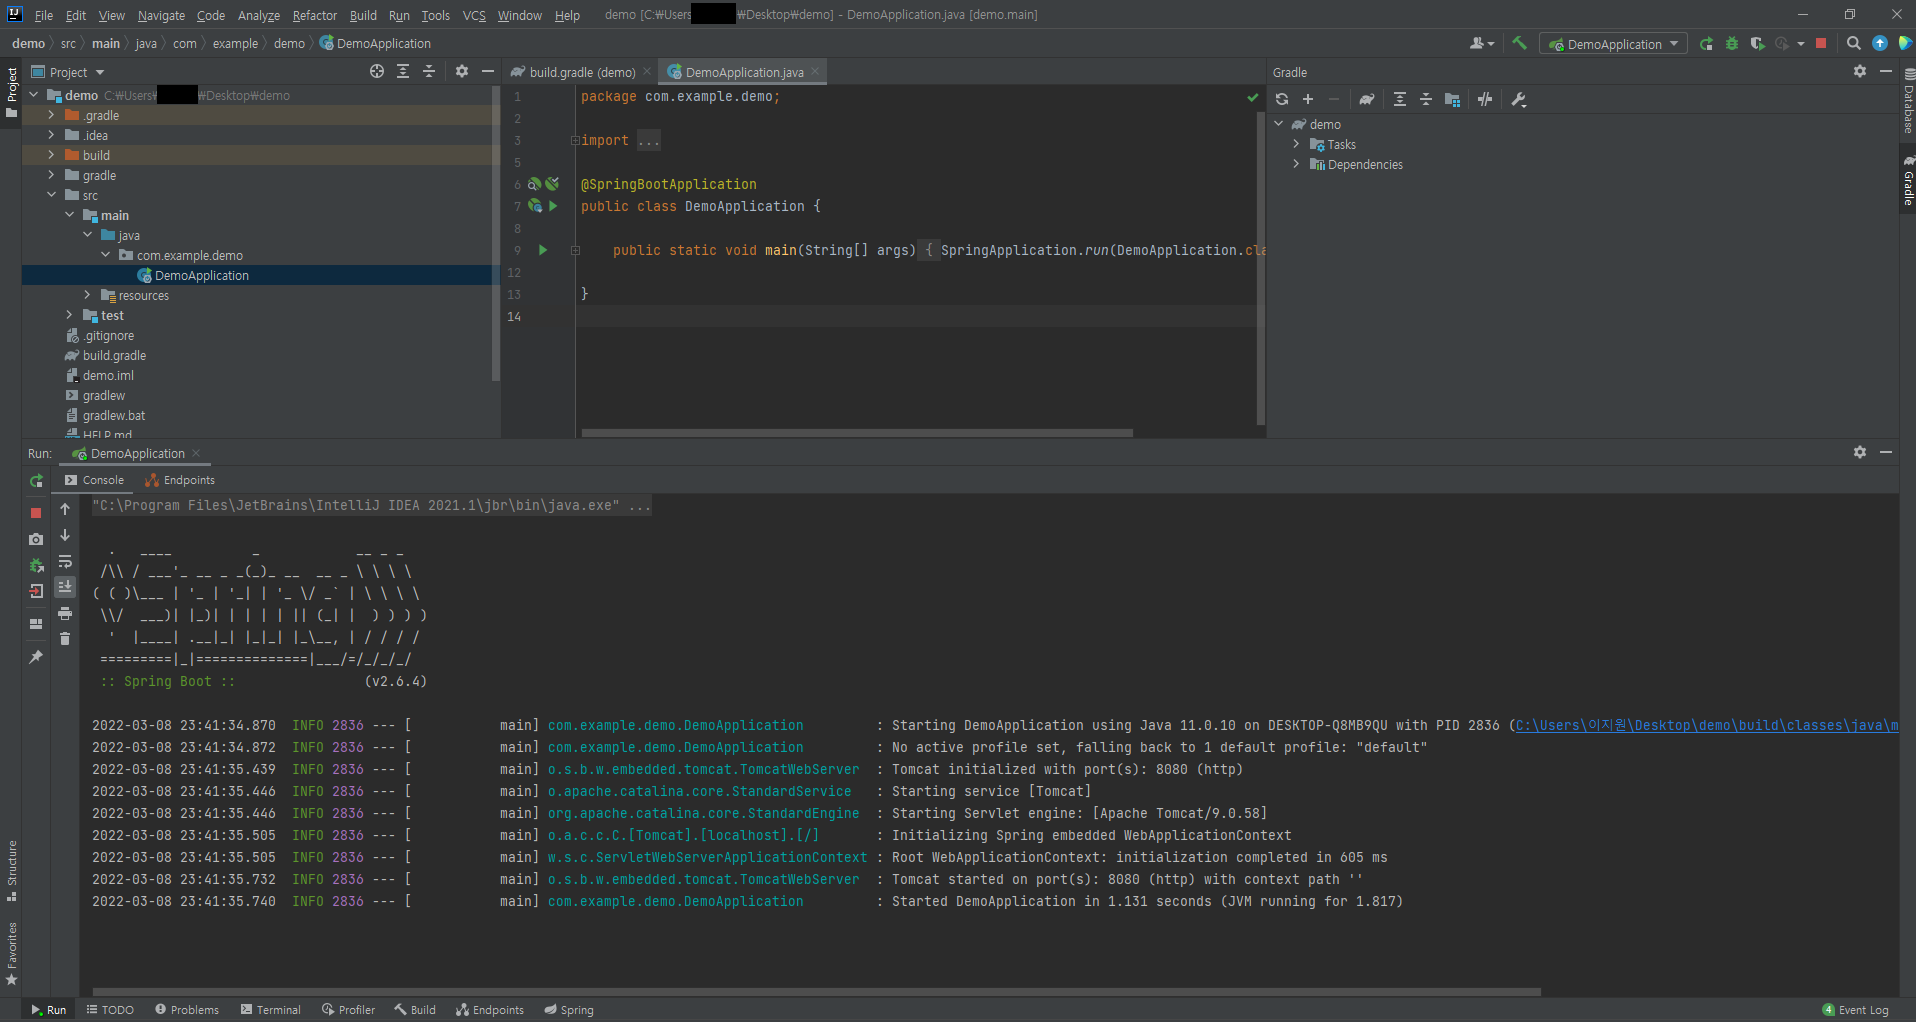Expand the .gradle folder
The width and height of the screenshot is (1916, 1022).
point(51,115)
